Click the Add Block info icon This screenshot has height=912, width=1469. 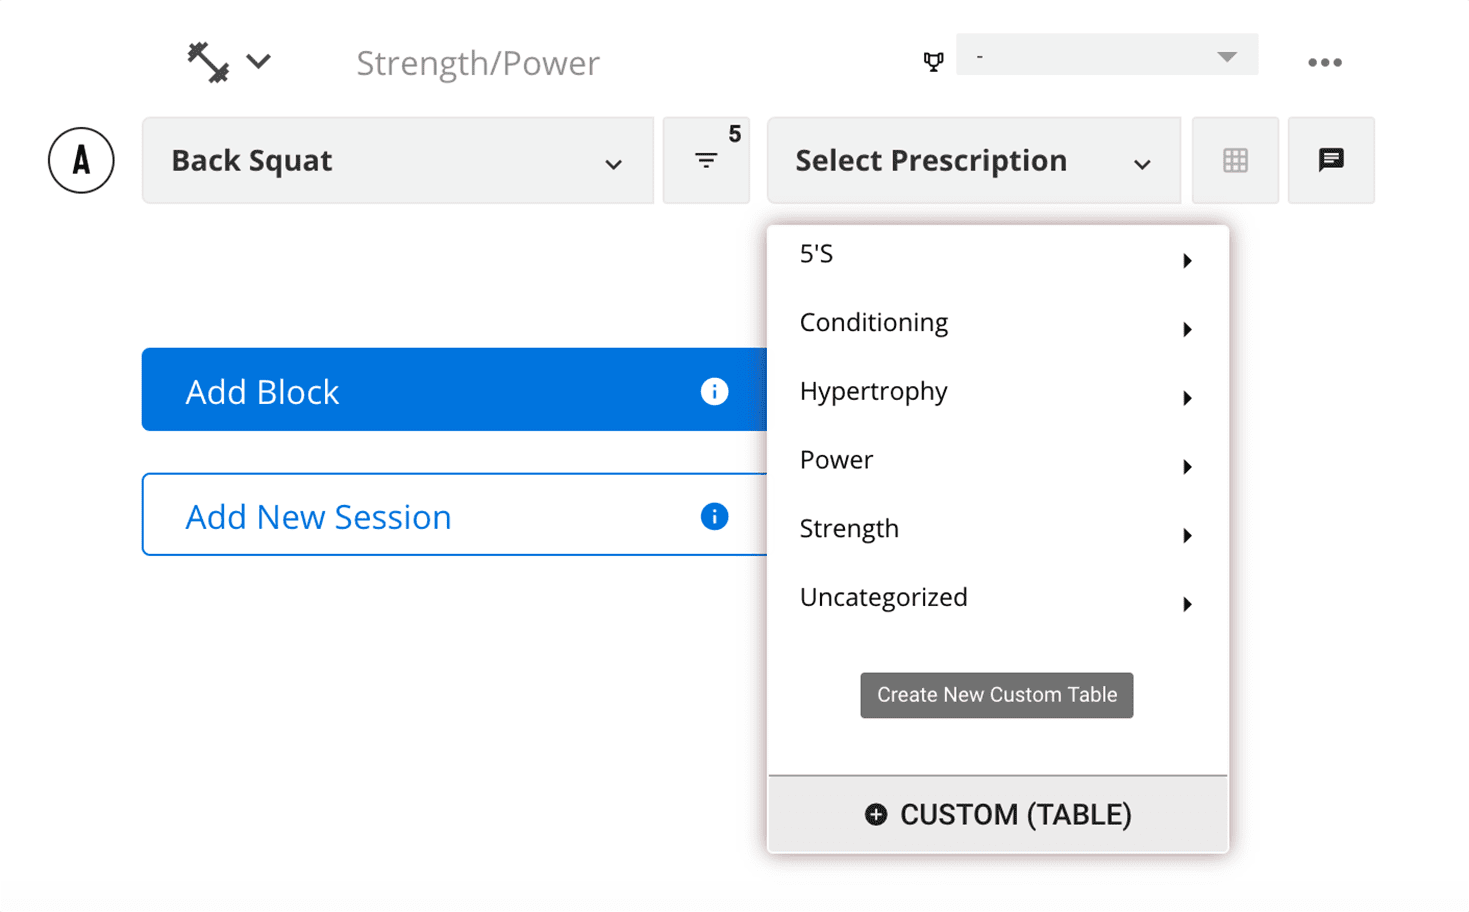point(714,391)
